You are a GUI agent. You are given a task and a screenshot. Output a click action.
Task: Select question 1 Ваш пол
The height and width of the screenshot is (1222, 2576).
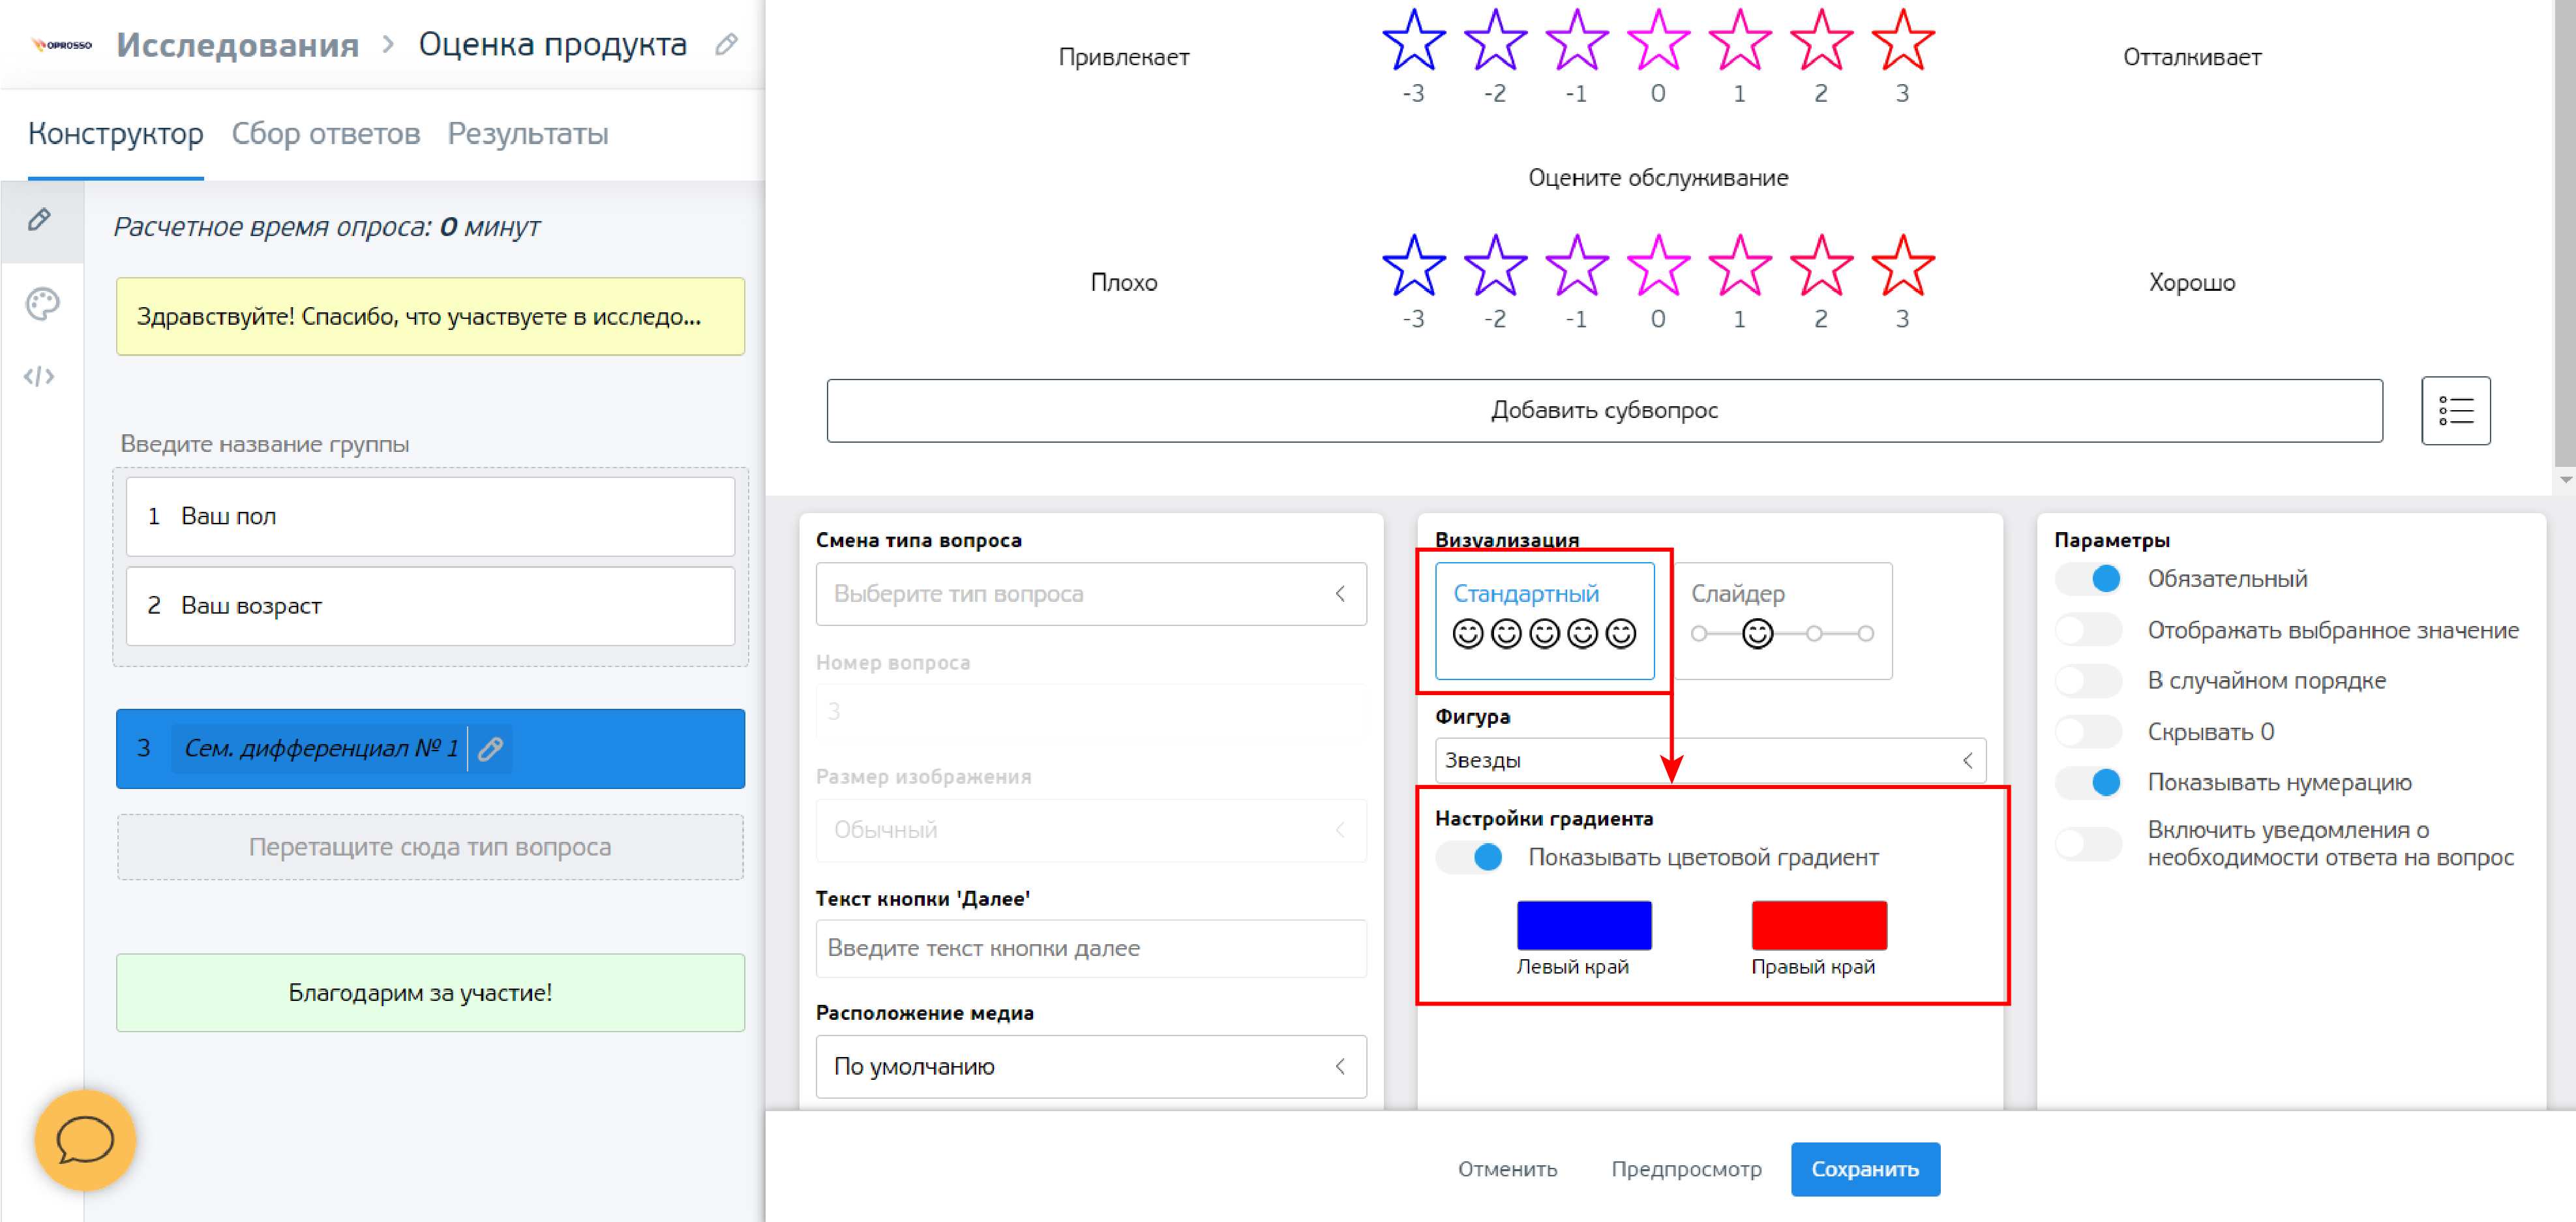tap(430, 517)
